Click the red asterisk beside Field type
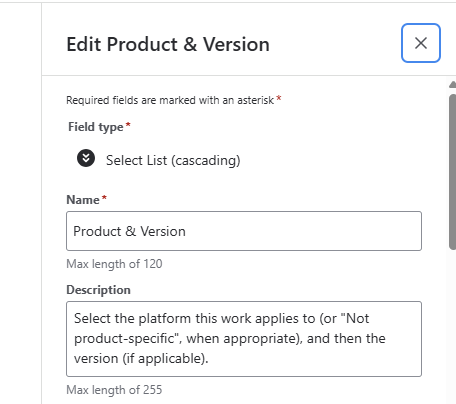The width and height of the screenshot is (456, 404). pyautogui.click(x=128, y=125)
